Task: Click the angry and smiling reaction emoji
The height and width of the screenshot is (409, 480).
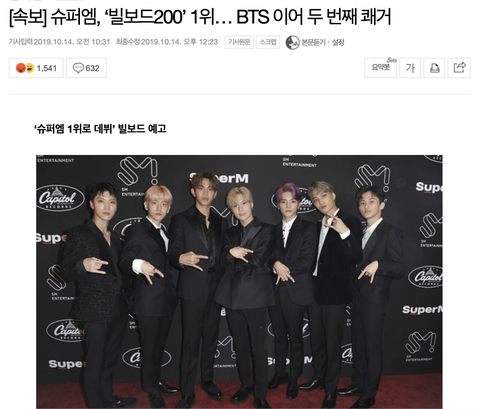Action: coord(25,68)
